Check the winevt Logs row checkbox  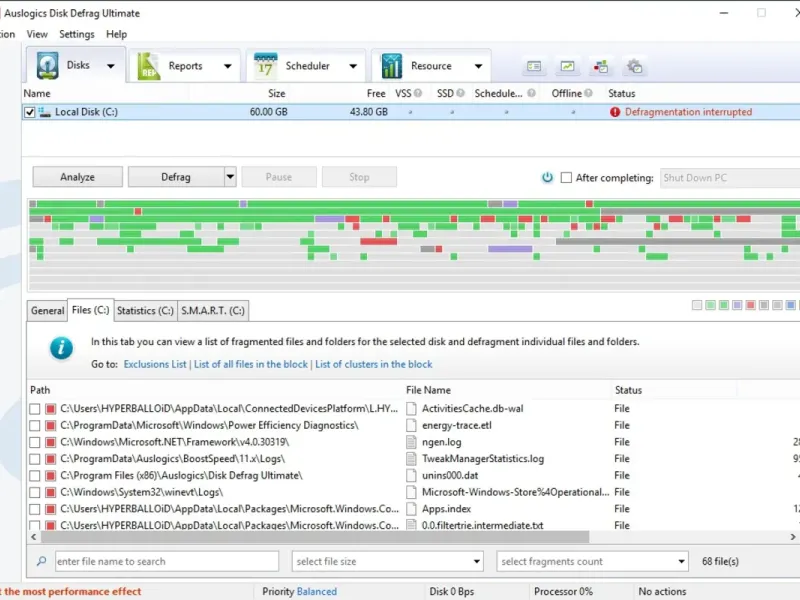[35, 492]
